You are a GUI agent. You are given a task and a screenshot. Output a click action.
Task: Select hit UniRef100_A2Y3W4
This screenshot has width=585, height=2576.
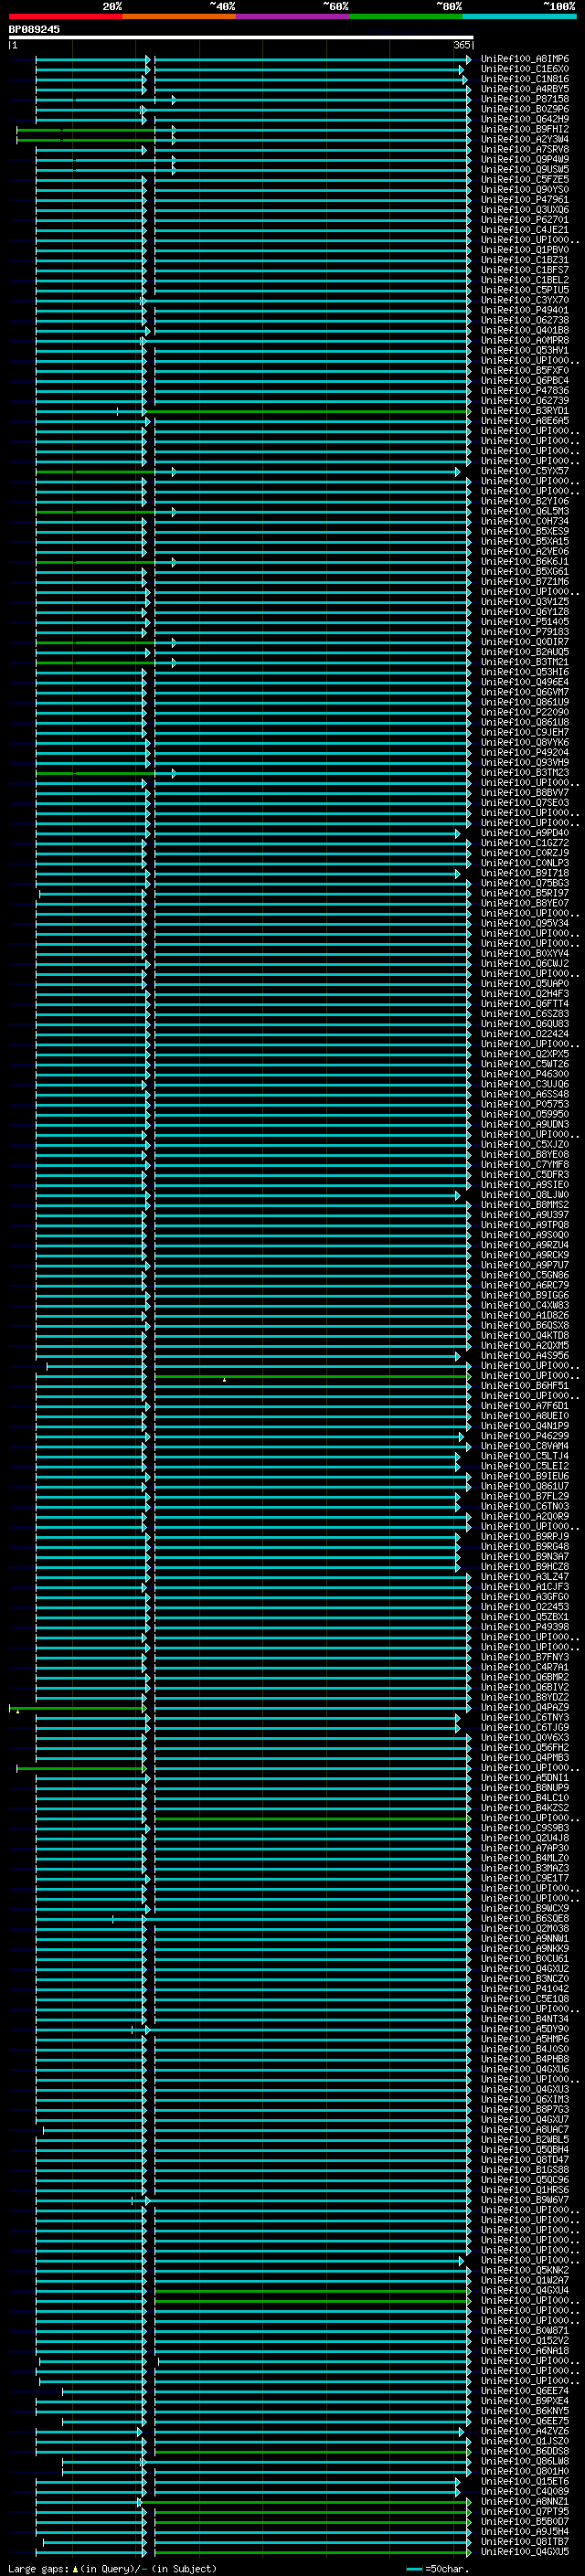click(x=524, y=139)
